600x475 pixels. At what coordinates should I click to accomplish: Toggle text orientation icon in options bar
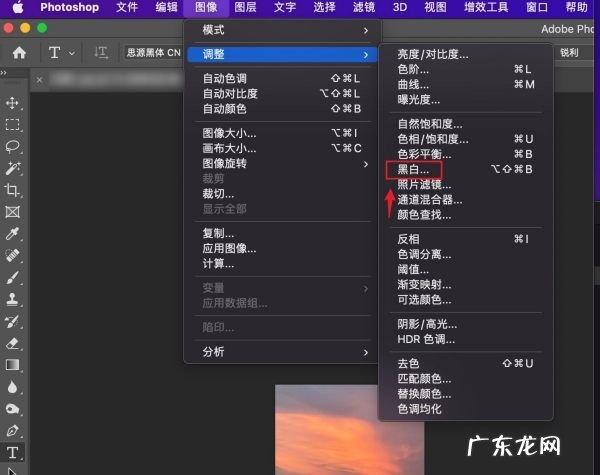[101, 52]
